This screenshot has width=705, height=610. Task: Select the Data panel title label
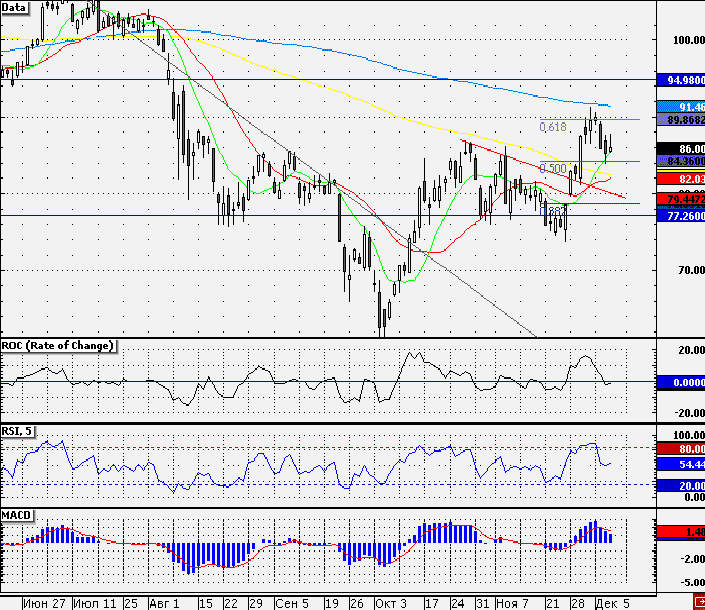14,7
